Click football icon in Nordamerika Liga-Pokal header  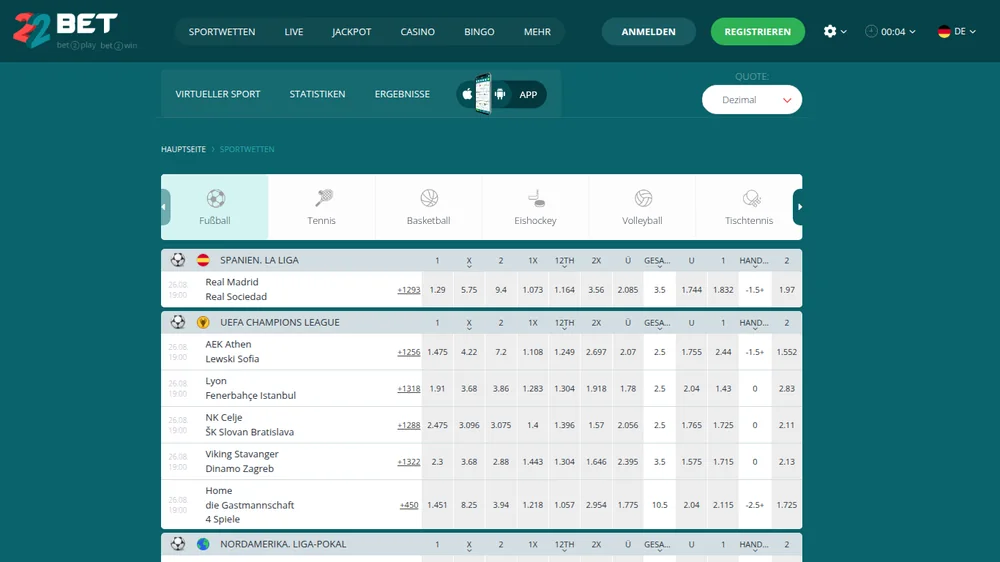point(178,544)
